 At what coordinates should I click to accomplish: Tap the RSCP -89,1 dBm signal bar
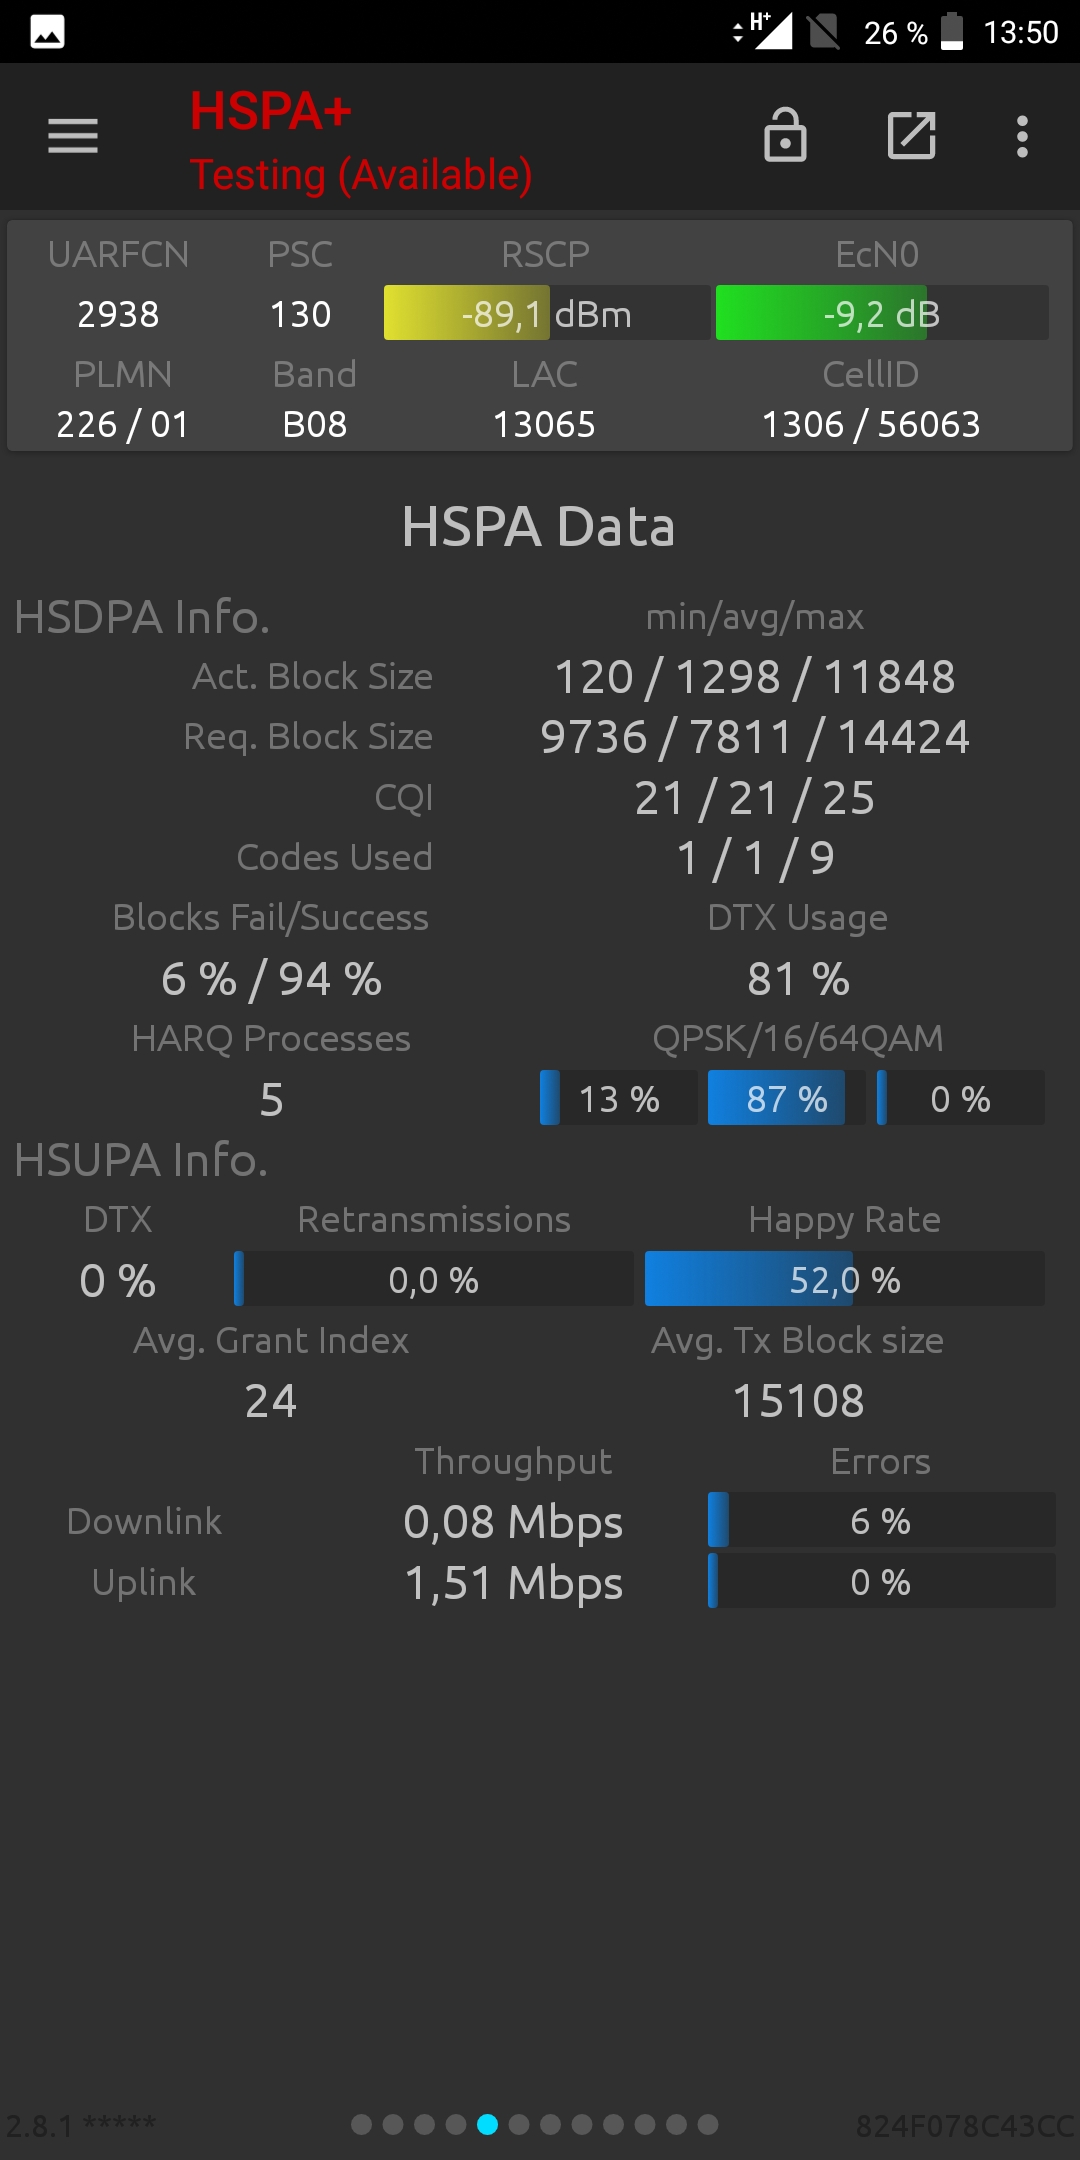click(547, 313)
